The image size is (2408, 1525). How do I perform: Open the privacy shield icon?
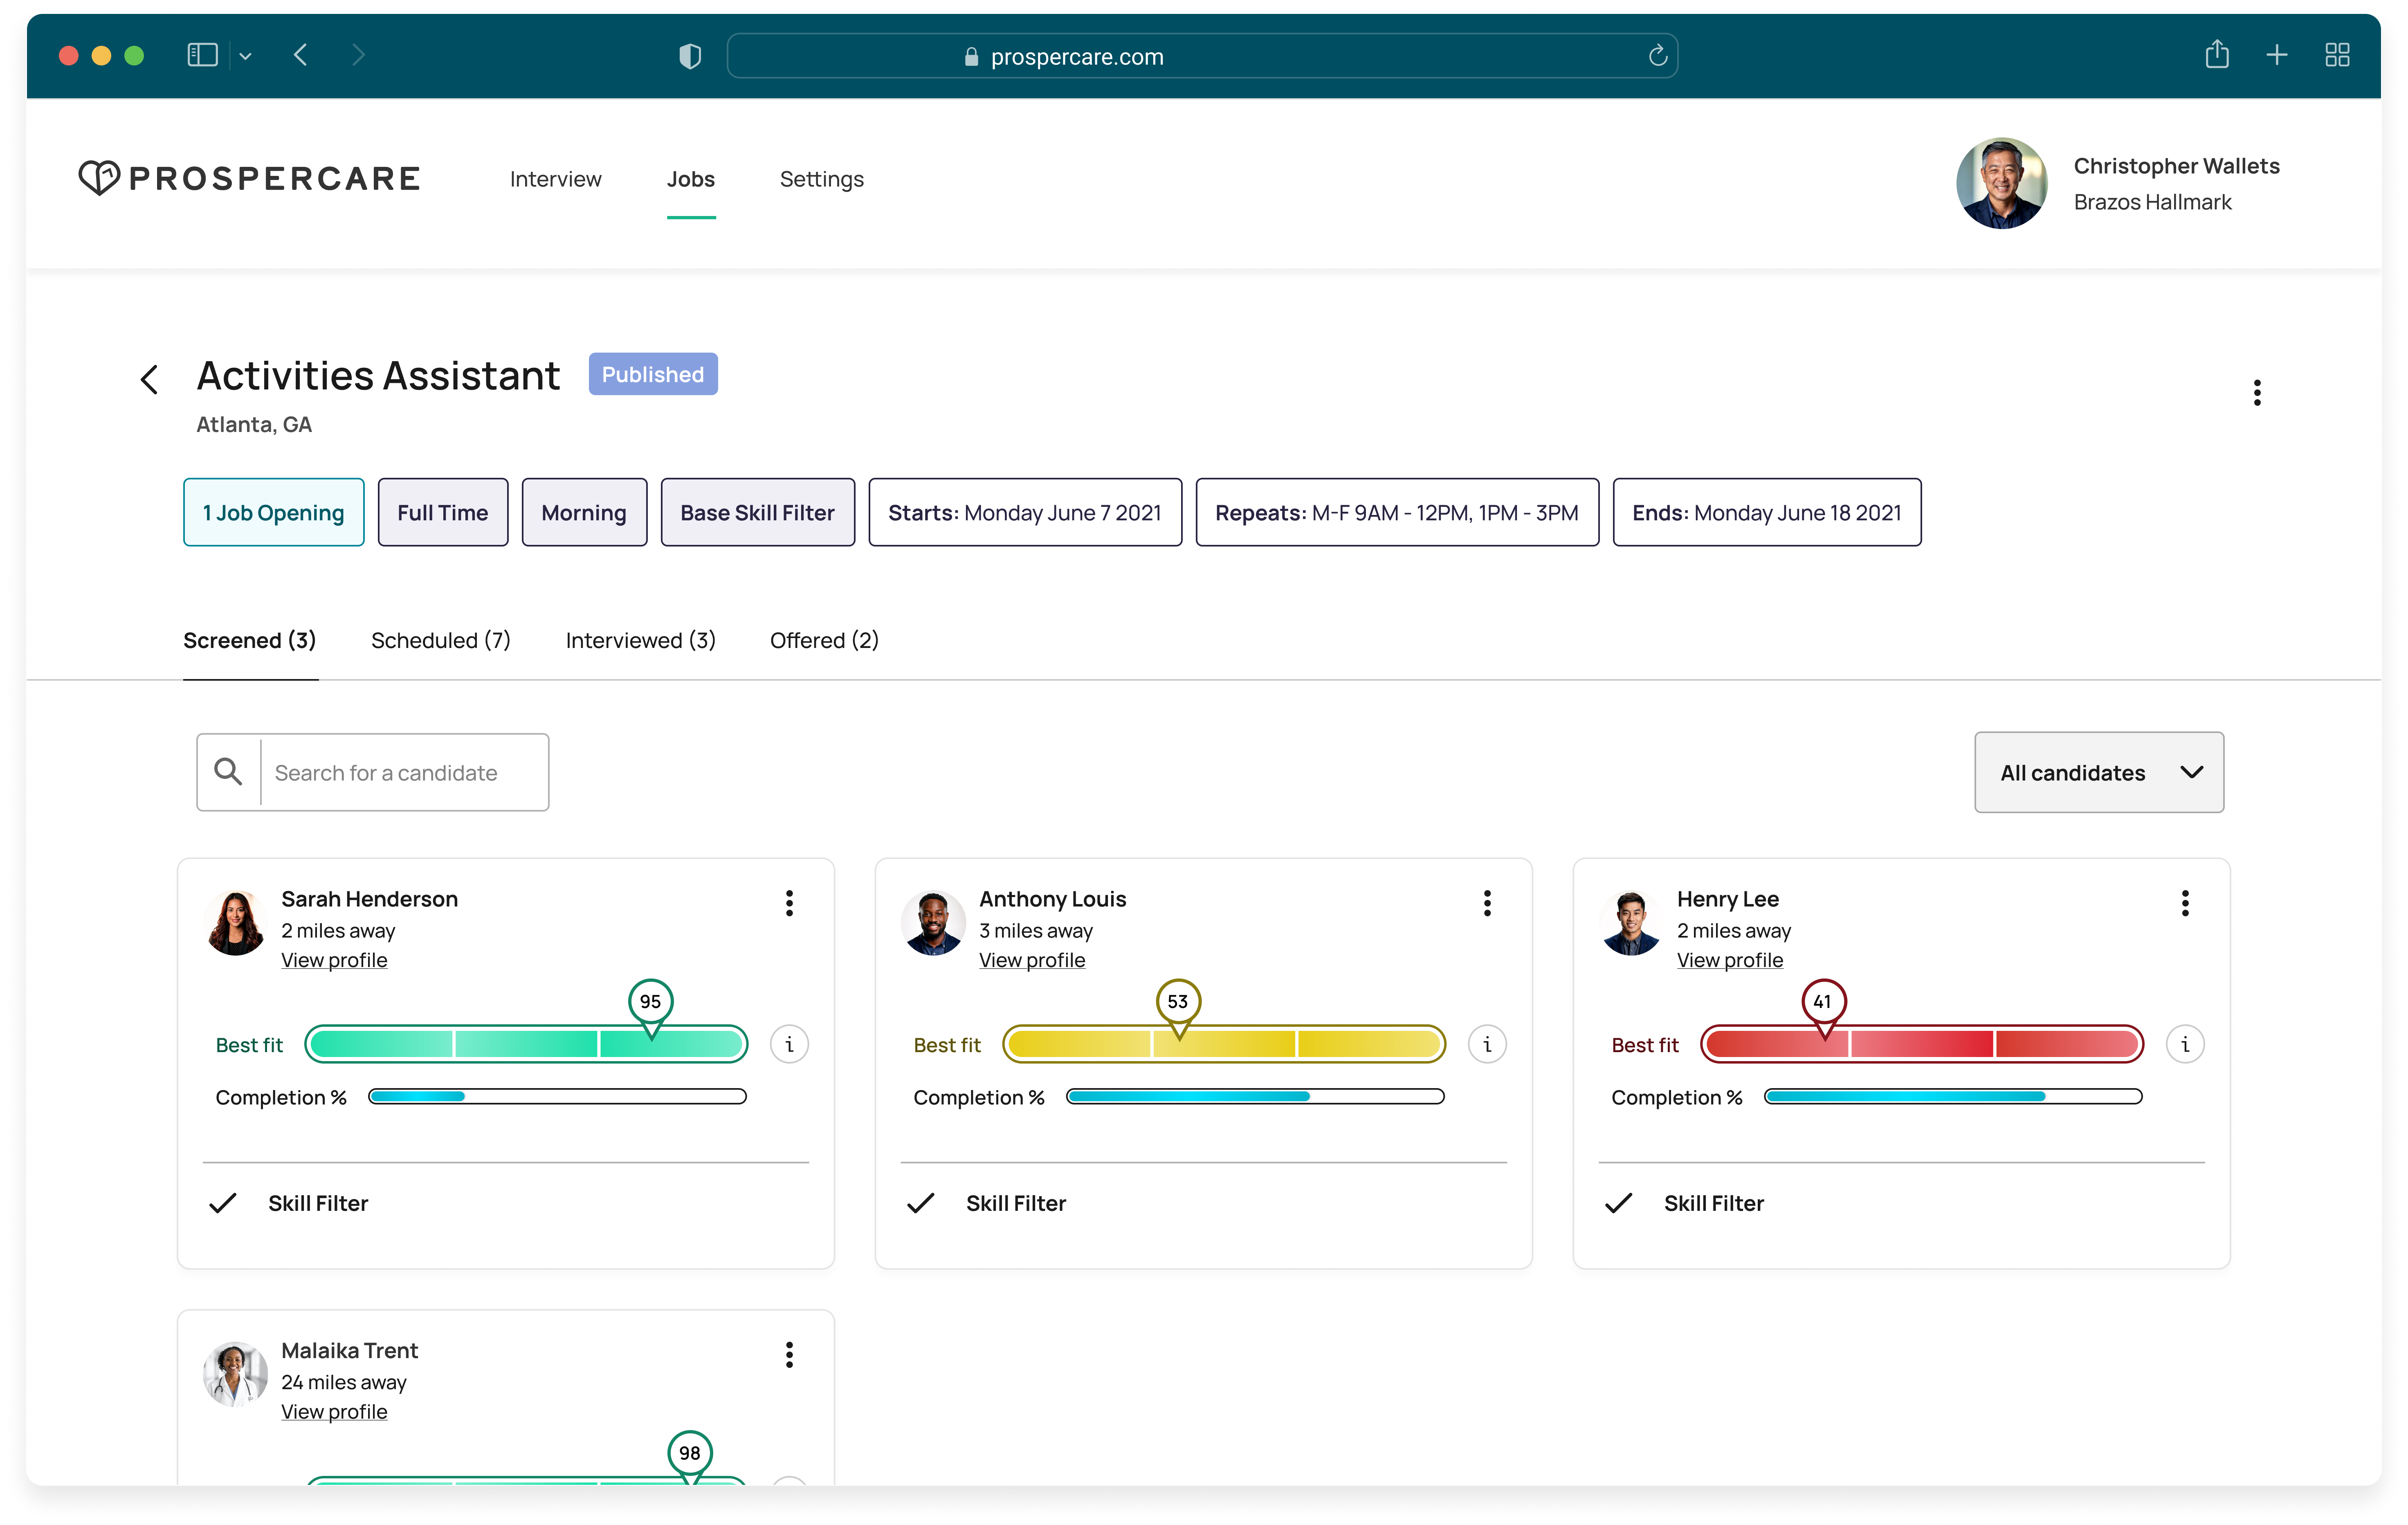(690, 56)
